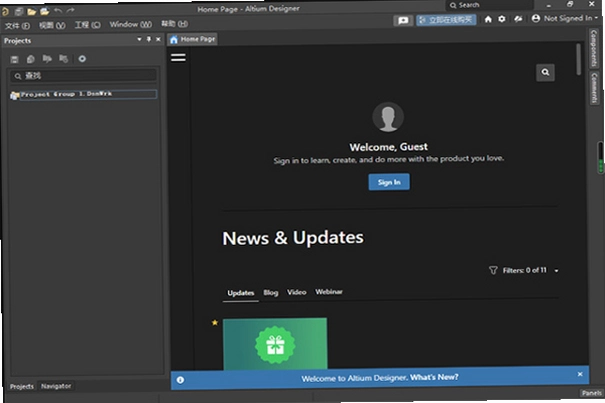Image resolution: width=605 pixels, height=403 pixels.
Task: Click the cloud connection status icon
Action: pos(518,19)
